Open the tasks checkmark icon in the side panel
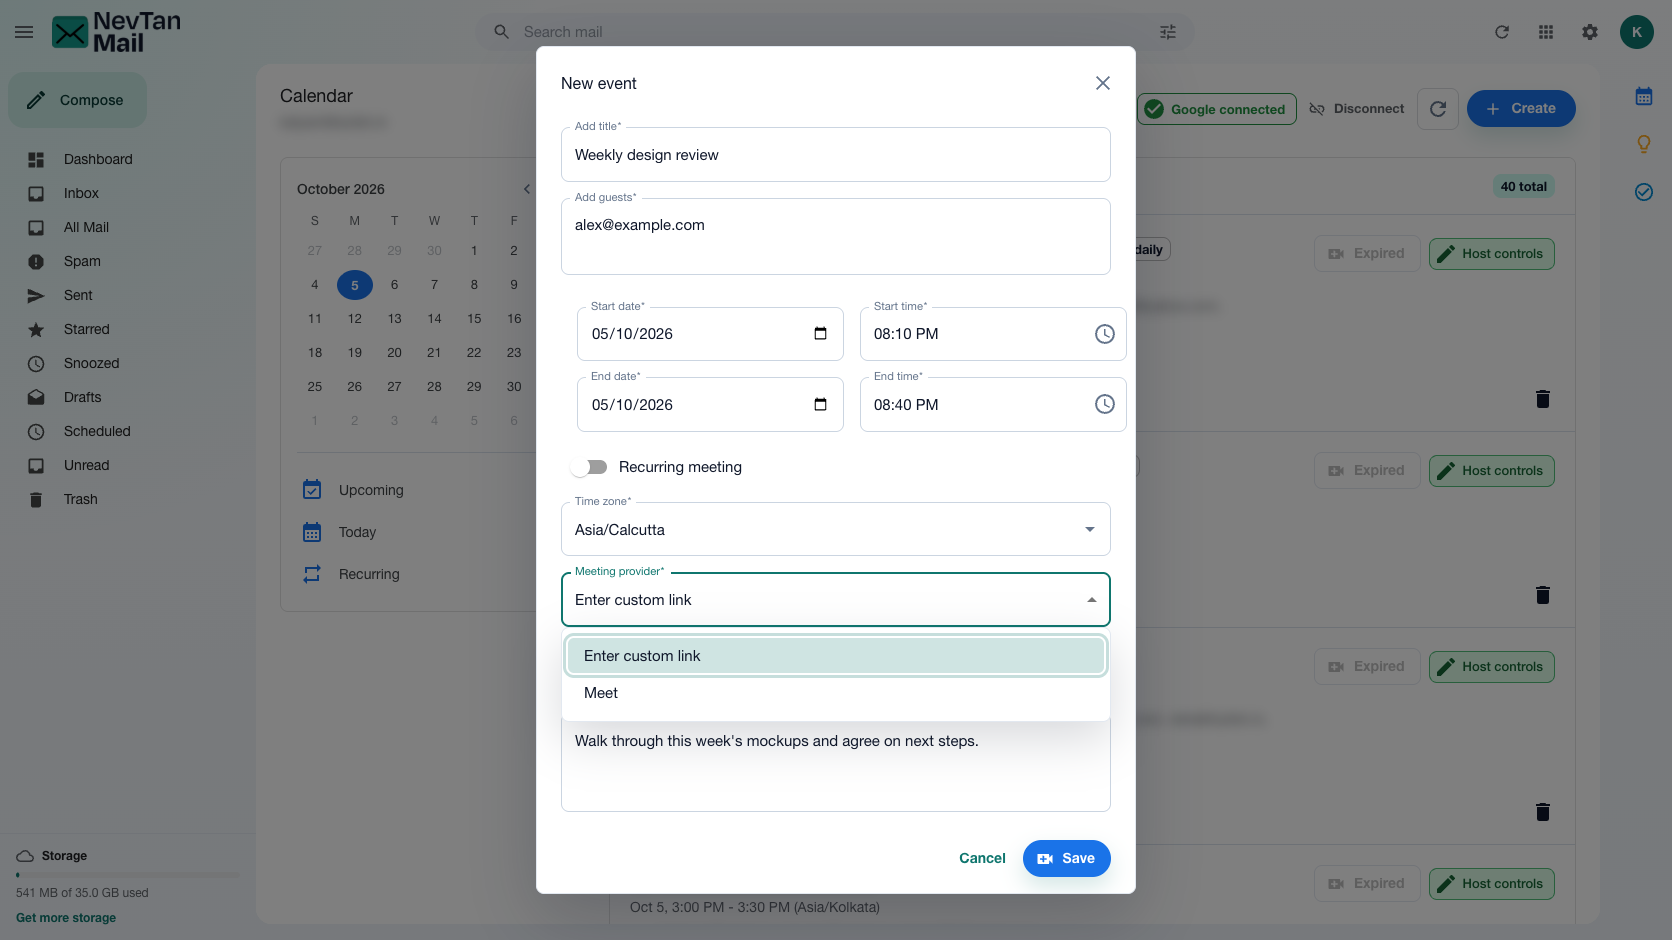 1644,192
